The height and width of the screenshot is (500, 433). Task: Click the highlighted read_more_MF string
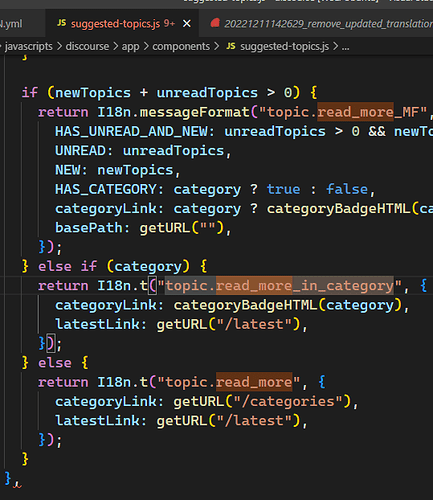(355, 112)
